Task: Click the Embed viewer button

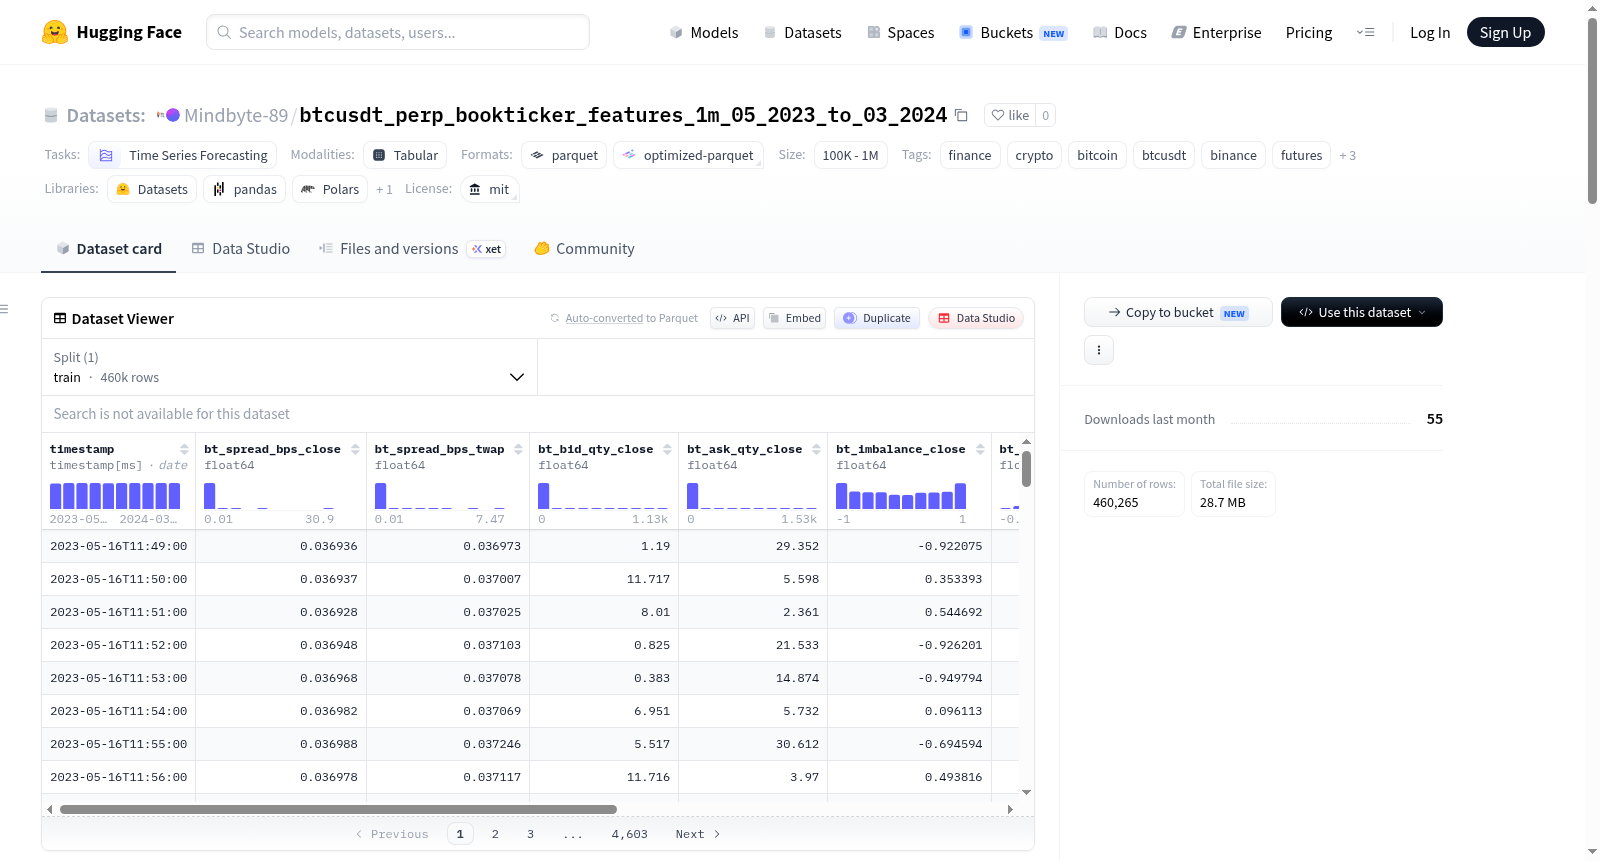Action: (x=794, y=318)
